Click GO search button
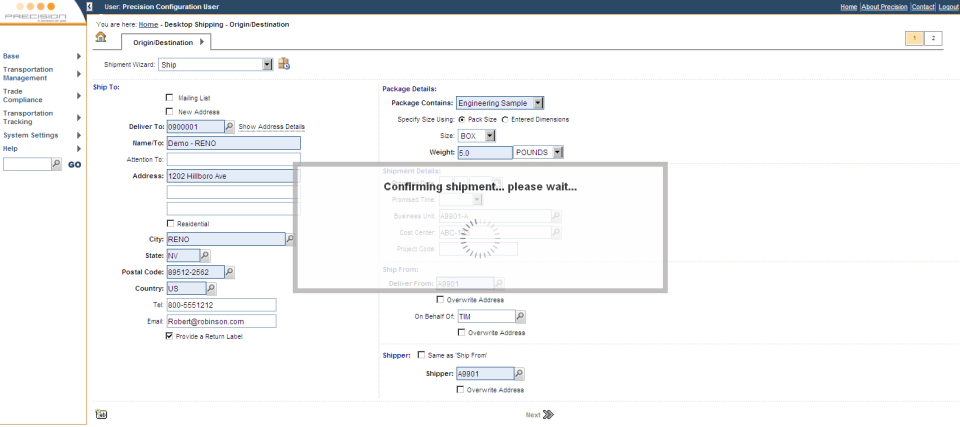 click(74, 165)
